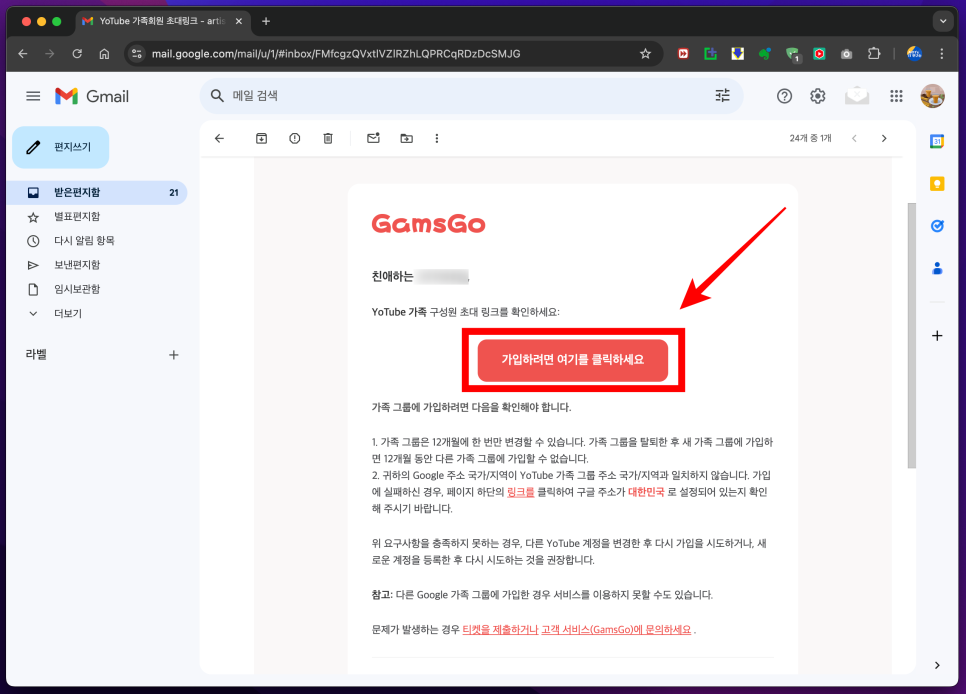The image size is (966, 694).
Task: Move email to a folder
Action: [x=407, y=138]
